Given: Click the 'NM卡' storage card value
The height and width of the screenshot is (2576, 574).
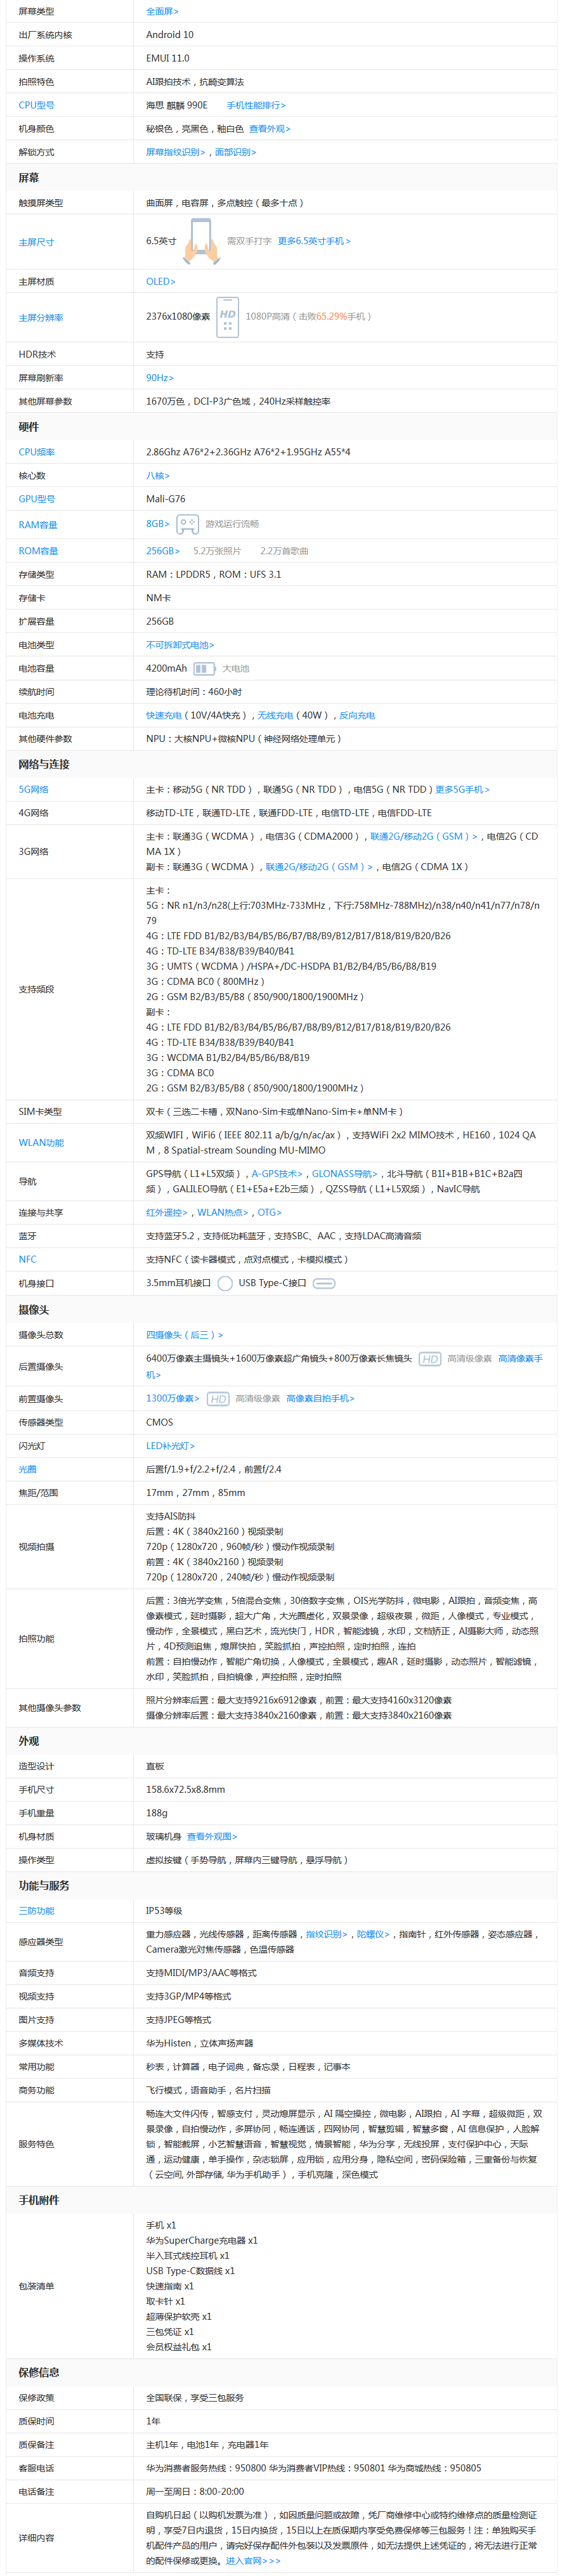Looking at the screenshot, I should click(x=159, y=598).
